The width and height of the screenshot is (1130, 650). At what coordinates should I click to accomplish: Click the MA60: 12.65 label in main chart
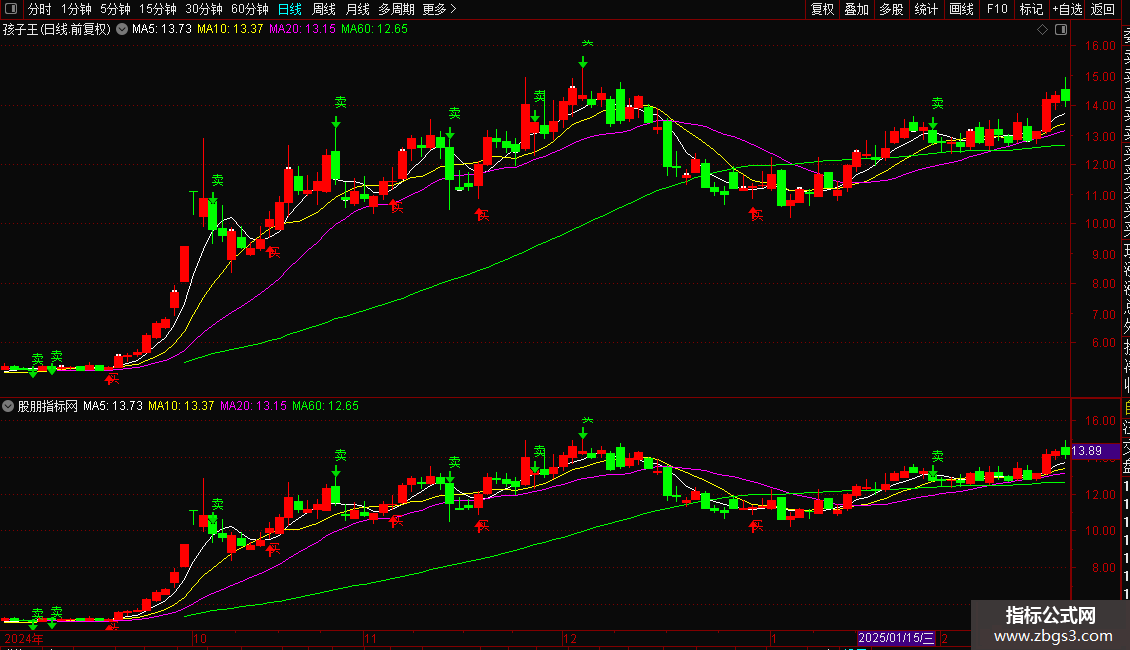pyautogui.click(x=374, y=30)
